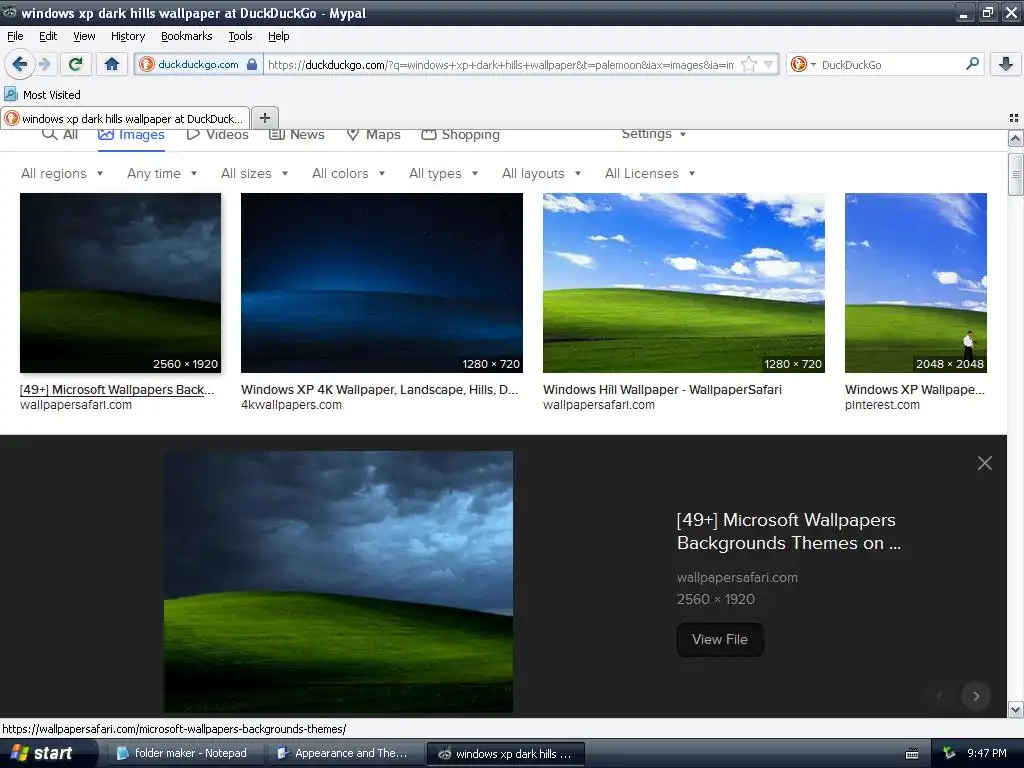Select the dark stormy hill 2560 × 1920 thumbnail
The image size is (1024, 768).
(121, 283)
